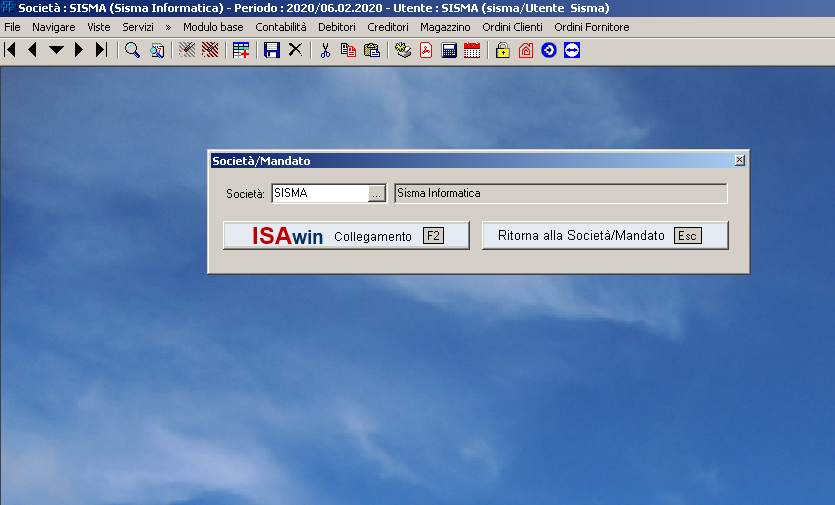The width and height of the screenshot is (835, 505).
Task: Click the magnifying glass search icon
Action: [x=132, y=50]
